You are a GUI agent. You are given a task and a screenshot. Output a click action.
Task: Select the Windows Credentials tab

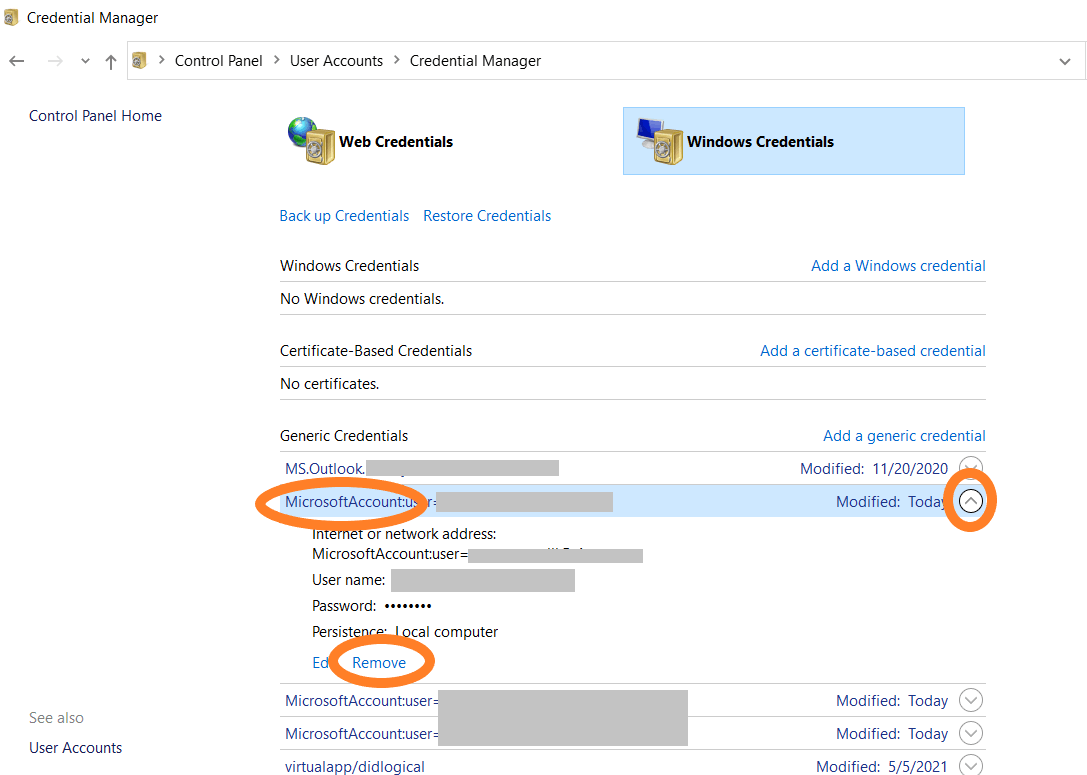coord(794,141)
